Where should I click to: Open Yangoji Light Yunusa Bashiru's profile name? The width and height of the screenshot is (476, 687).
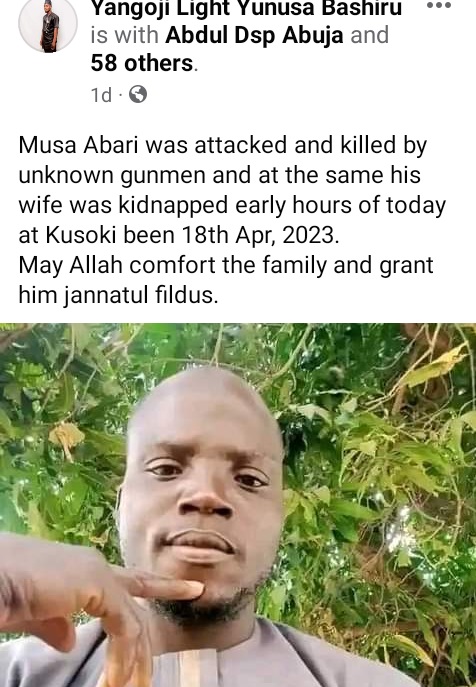point(246,8)
